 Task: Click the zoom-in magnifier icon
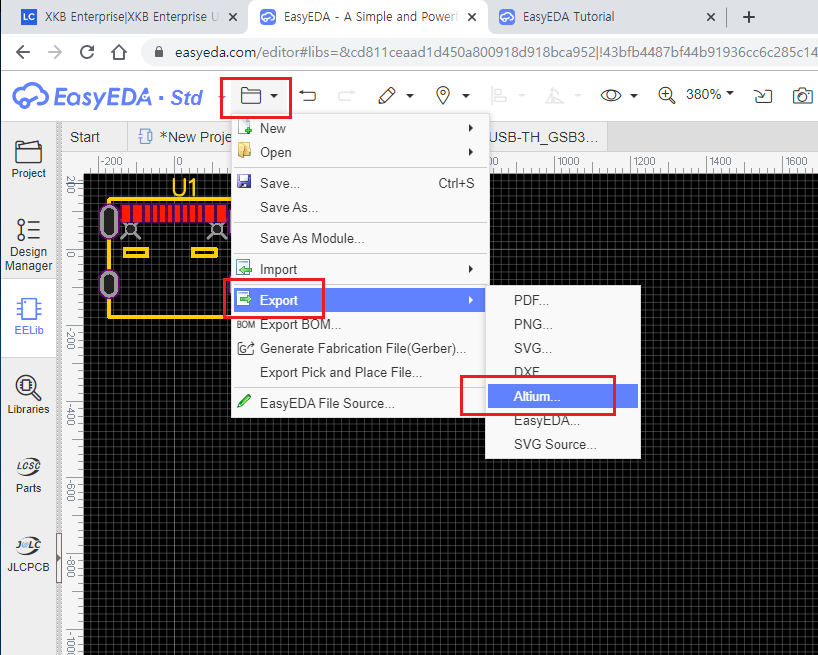666,96
